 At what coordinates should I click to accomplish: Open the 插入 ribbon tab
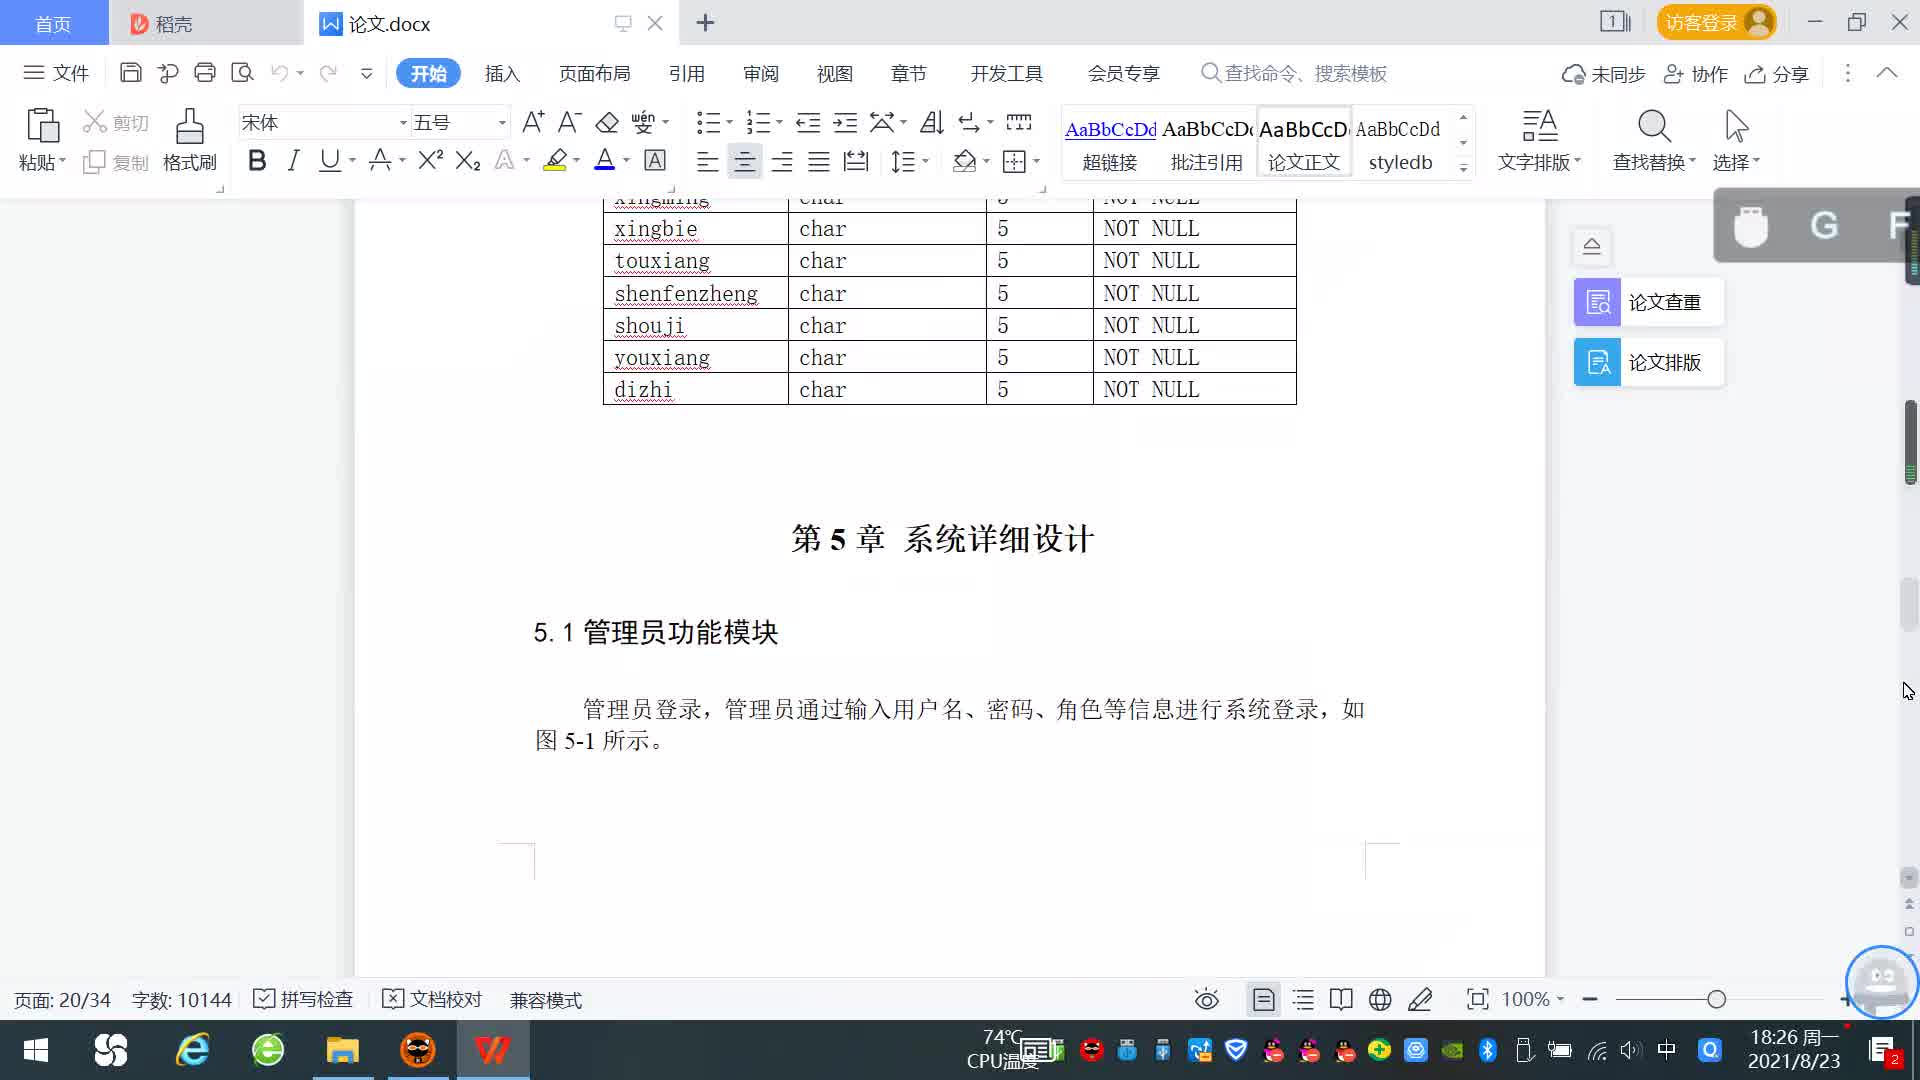(502, 73)
